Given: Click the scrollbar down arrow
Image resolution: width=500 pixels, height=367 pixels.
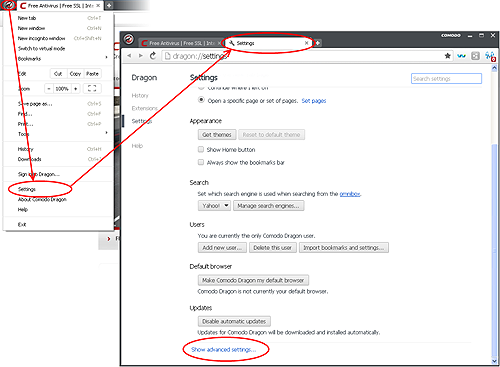Looking at the screenshot, I should pyautogui.click(x=494, y=361).
